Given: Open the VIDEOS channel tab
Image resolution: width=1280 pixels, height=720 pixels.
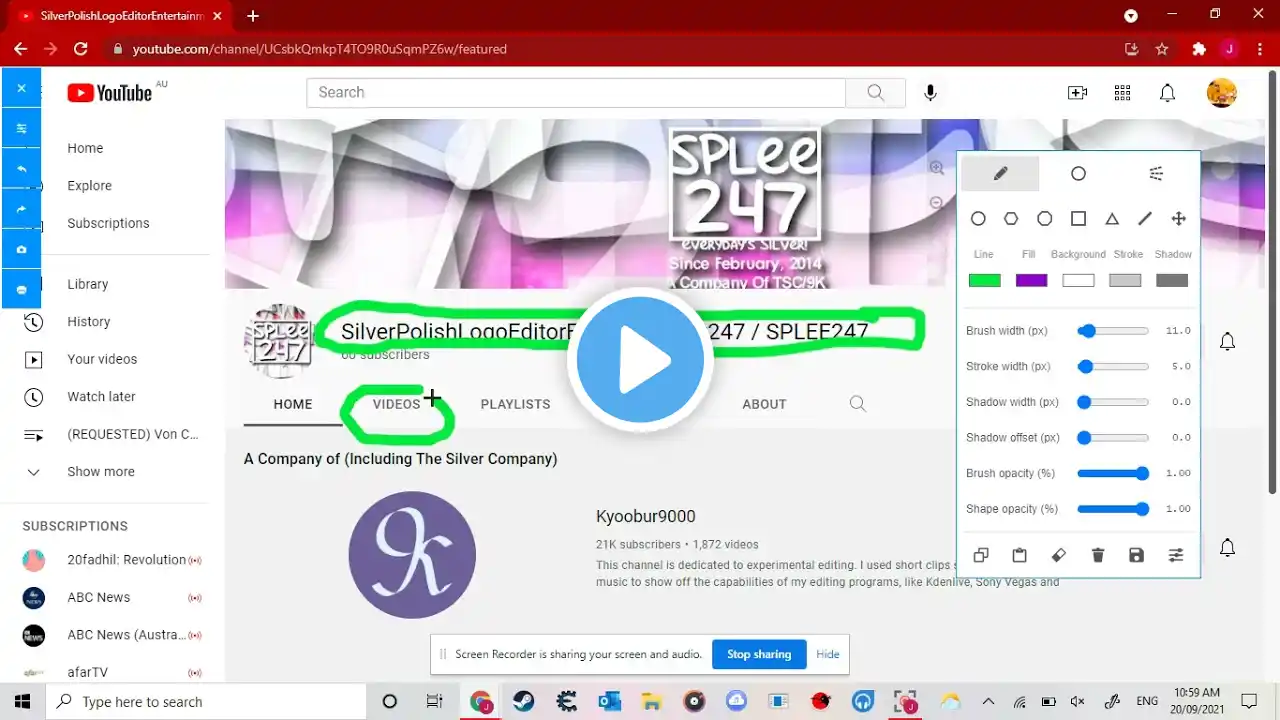Looking at the screenshot, I should click(x=397, y=404).
